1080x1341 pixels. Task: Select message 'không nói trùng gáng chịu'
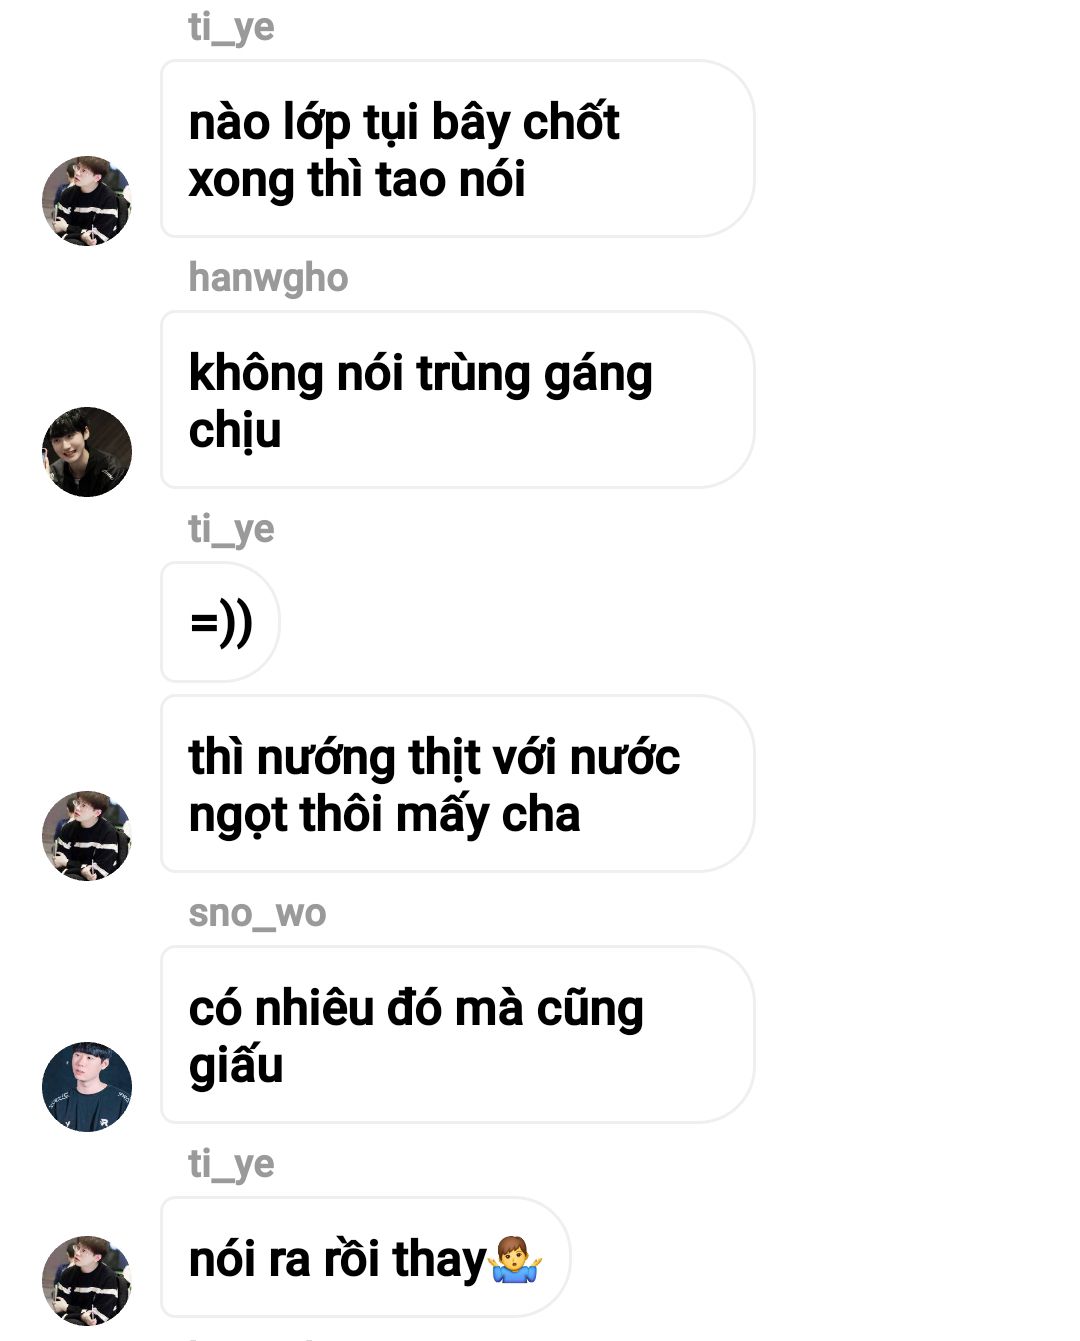point(457,400)
